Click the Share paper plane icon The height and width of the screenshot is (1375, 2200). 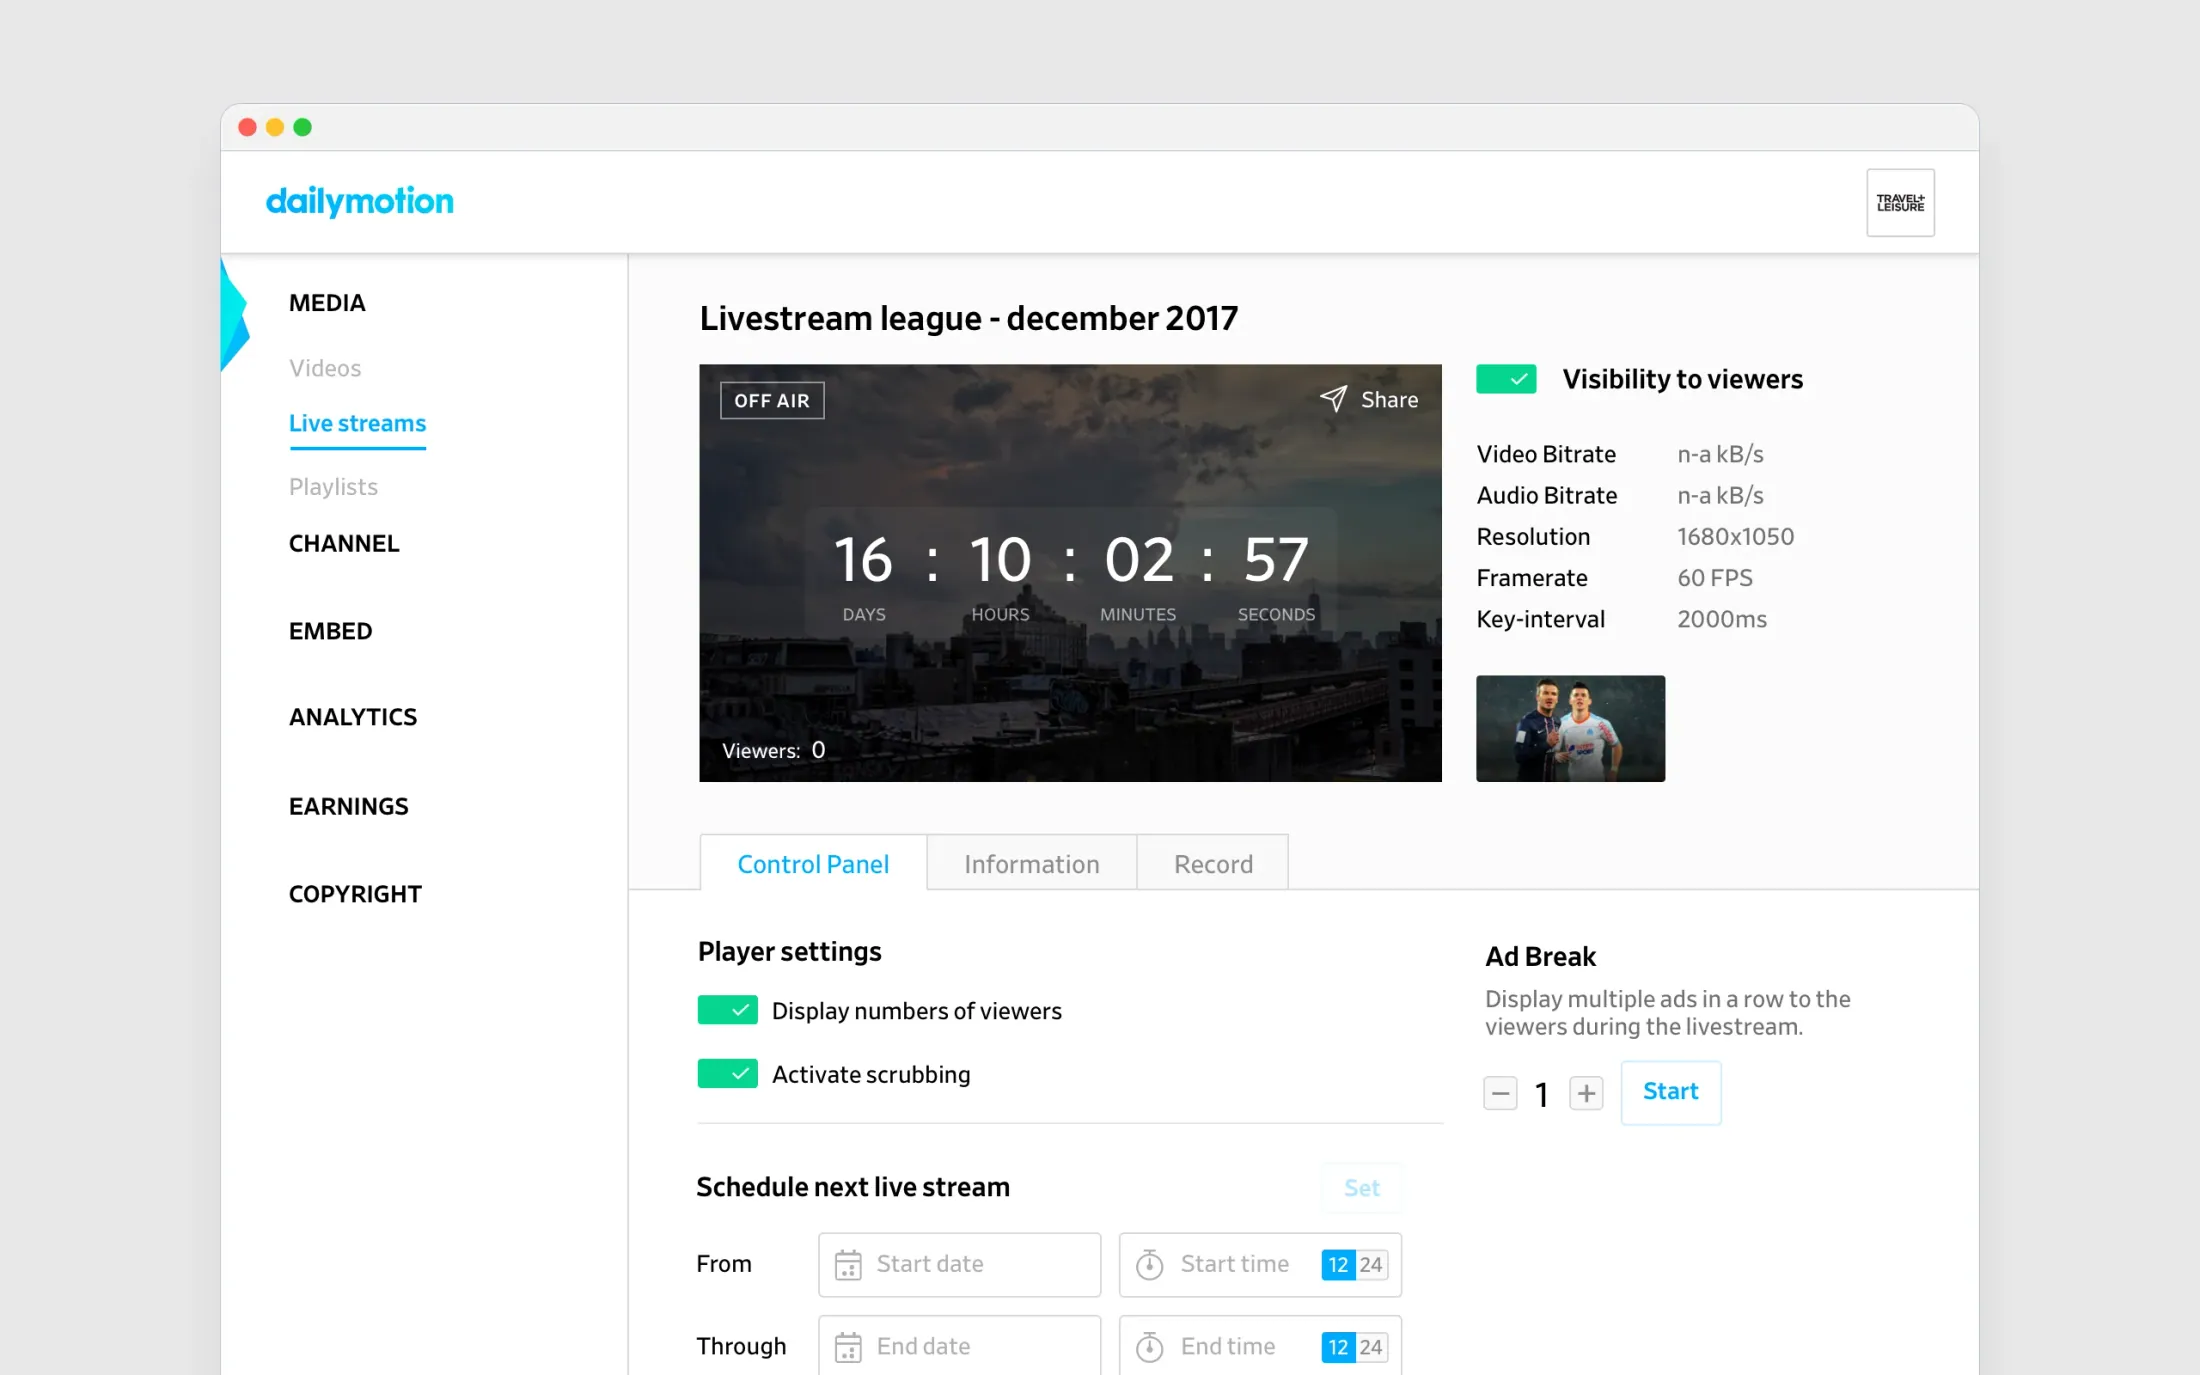[x=1333, y=399]
